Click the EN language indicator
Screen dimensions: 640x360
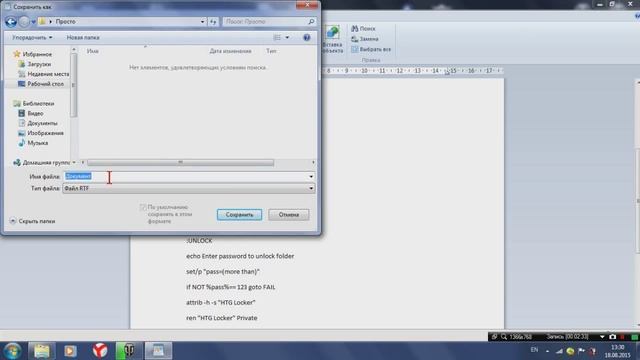(x=534, y=350)
